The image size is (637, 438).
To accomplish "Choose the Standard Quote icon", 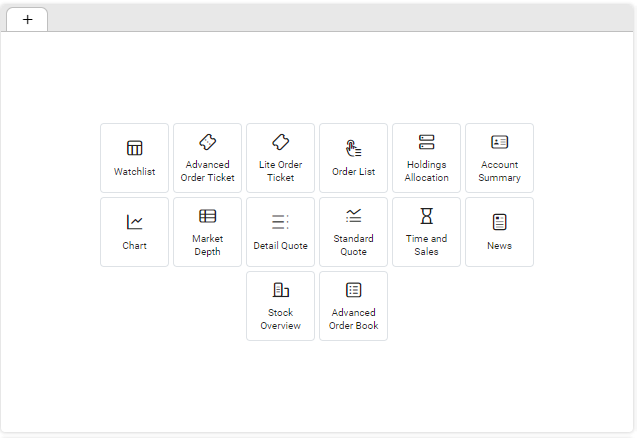I will (353, 216).
